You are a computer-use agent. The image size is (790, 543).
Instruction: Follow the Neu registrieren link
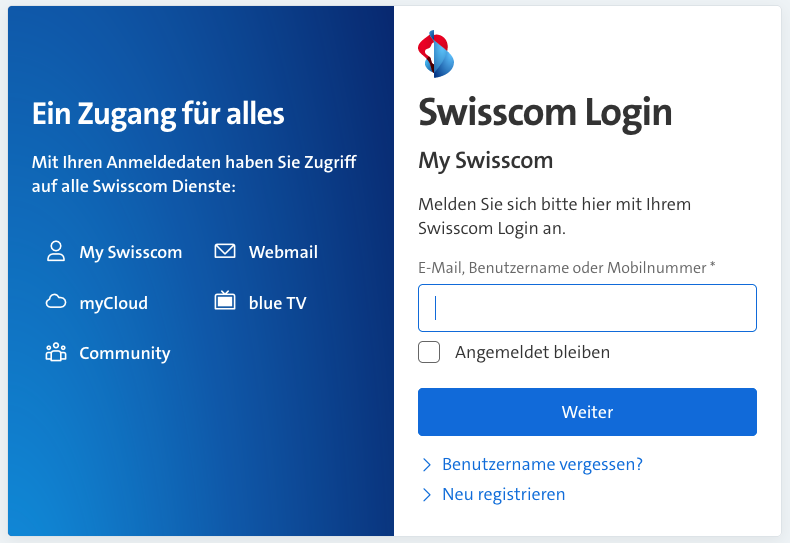pyautogui.click(x=503, y=495)
